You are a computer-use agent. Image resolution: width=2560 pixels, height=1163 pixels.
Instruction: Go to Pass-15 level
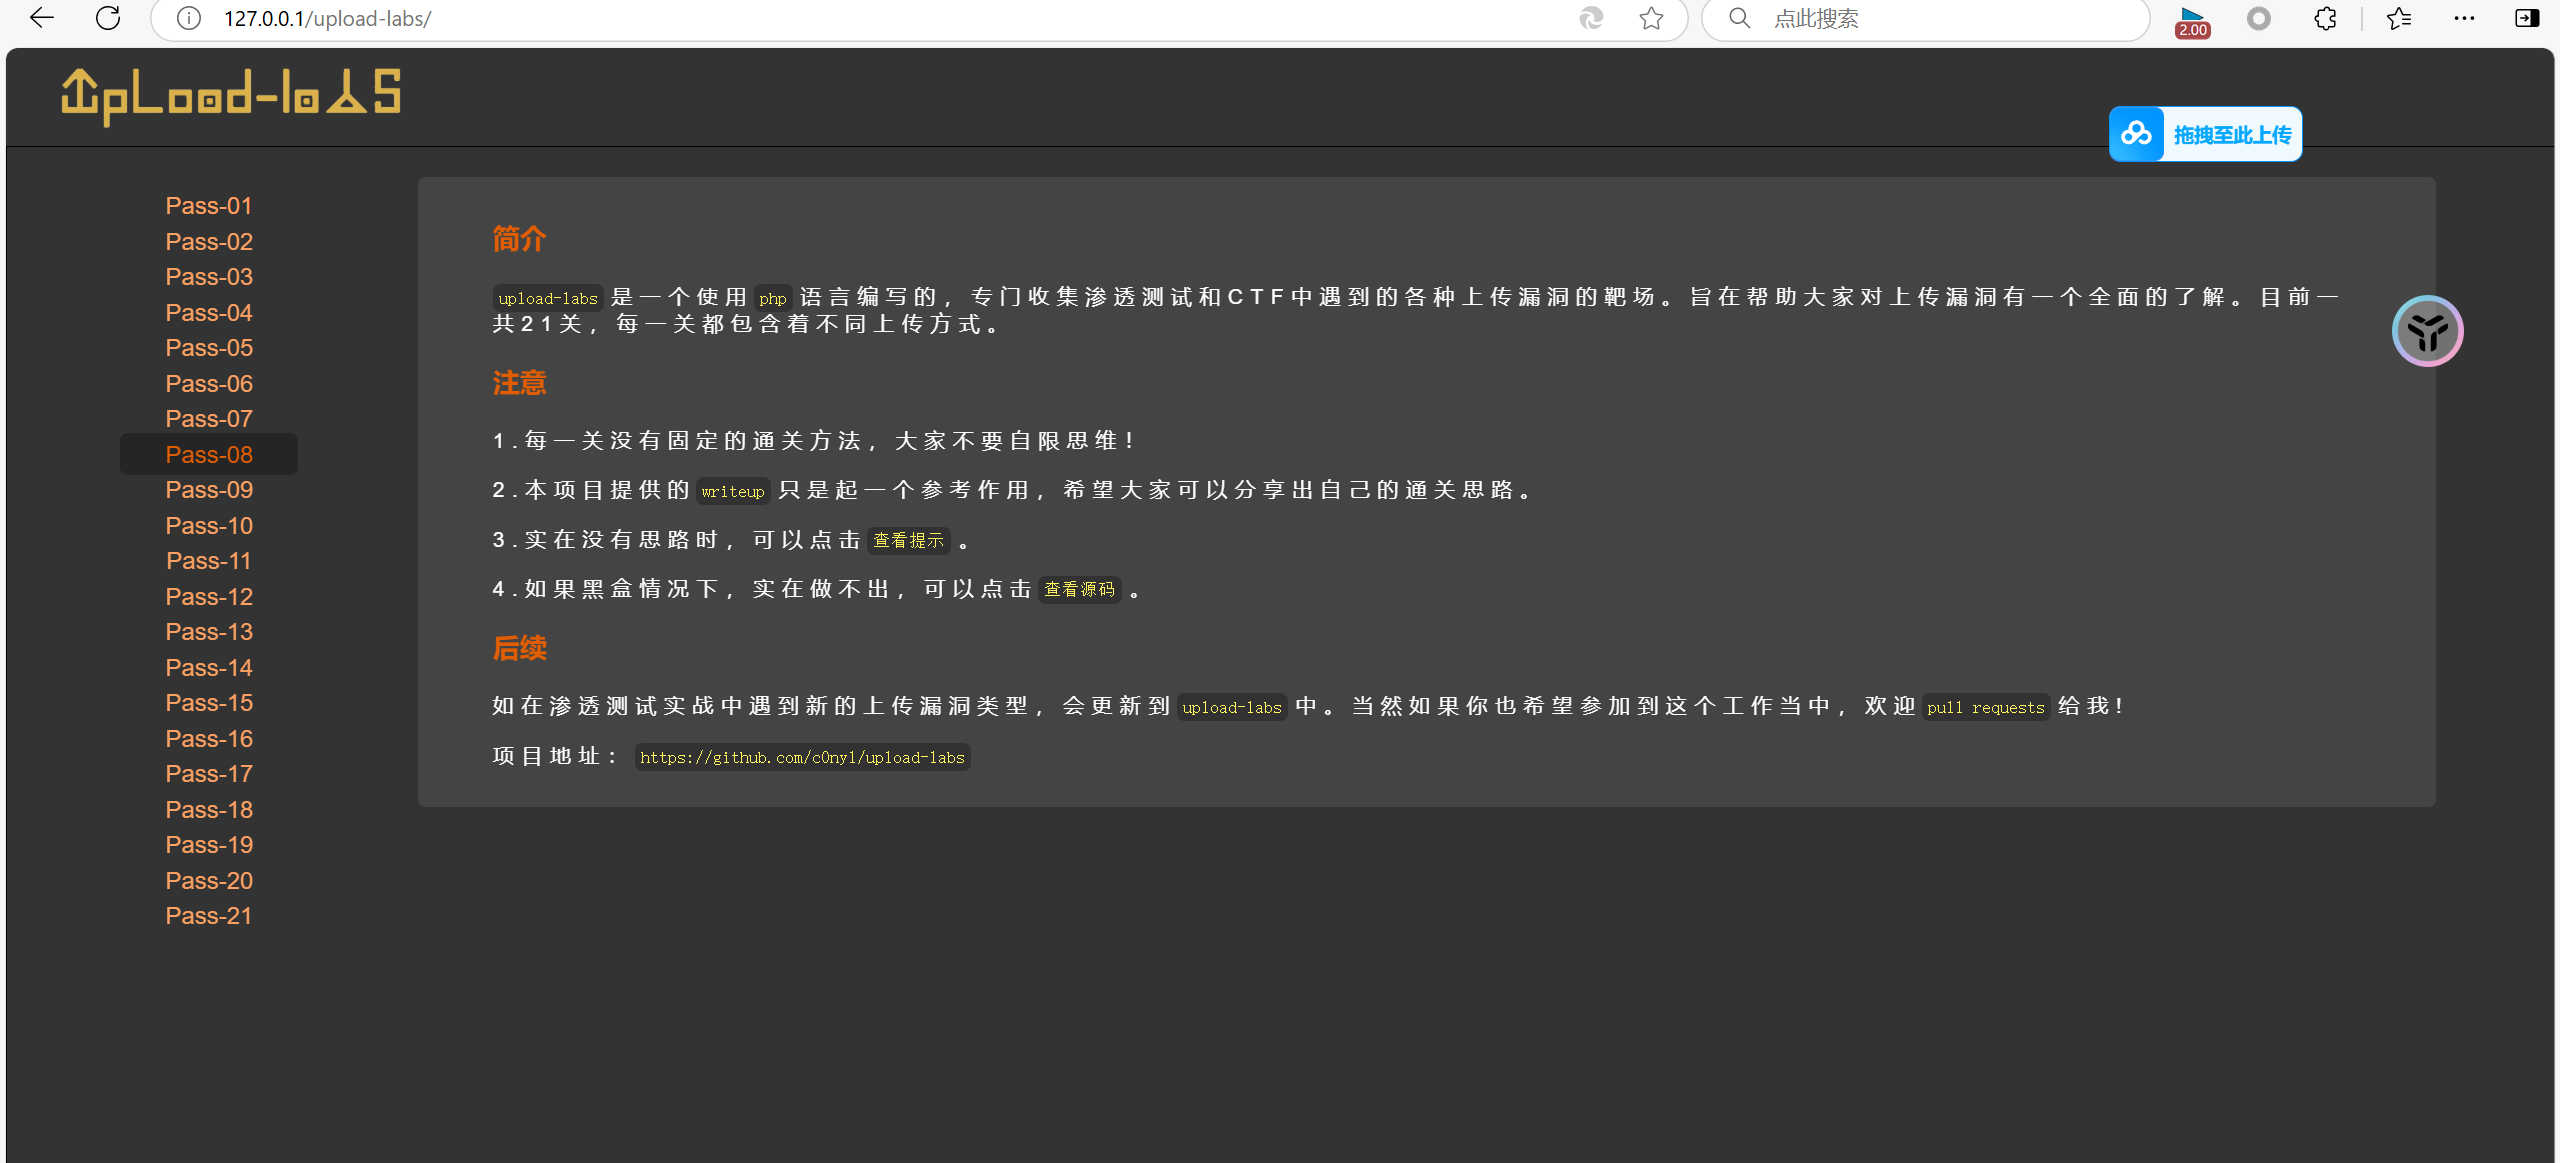209,703
